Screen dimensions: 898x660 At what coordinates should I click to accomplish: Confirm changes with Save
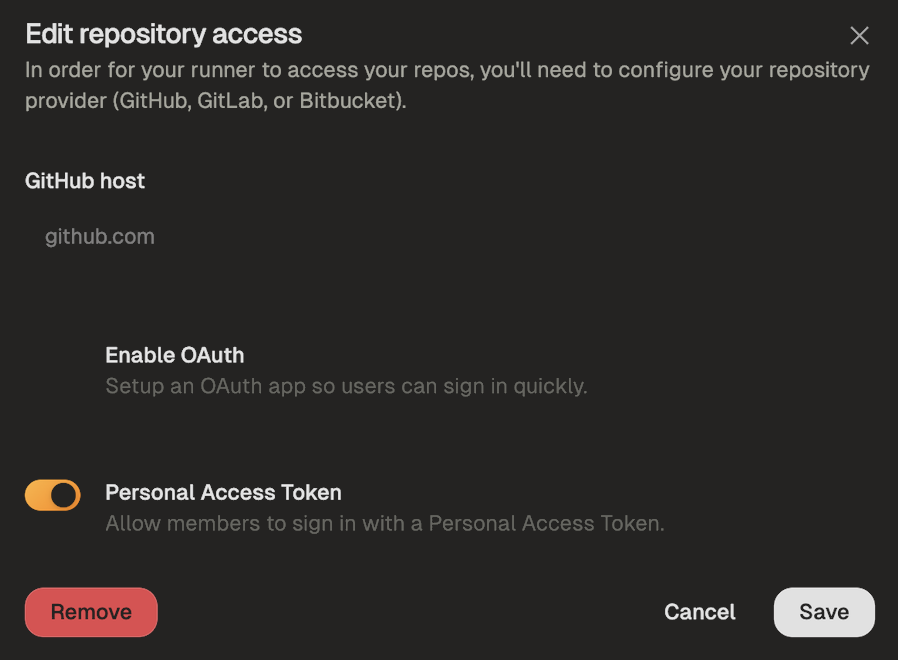pos(823,612)
